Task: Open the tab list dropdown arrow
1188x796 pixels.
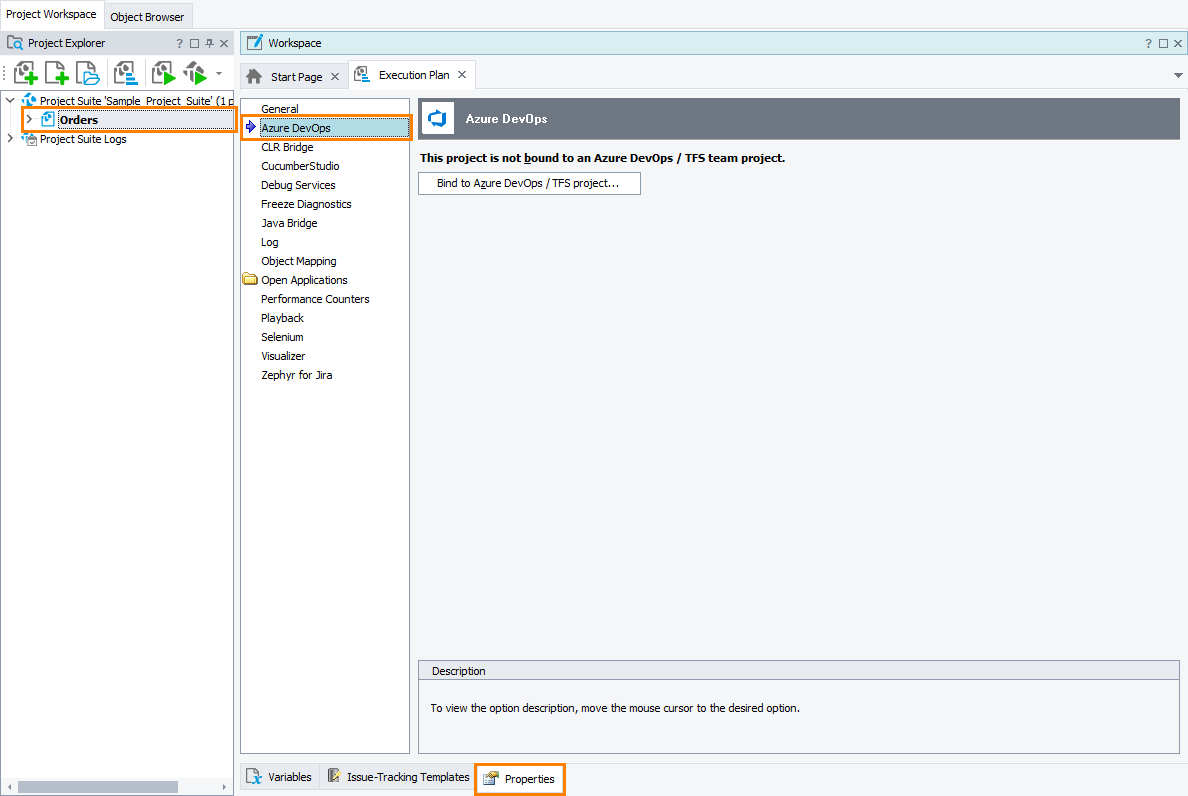Action: [x=1177, y=74]
